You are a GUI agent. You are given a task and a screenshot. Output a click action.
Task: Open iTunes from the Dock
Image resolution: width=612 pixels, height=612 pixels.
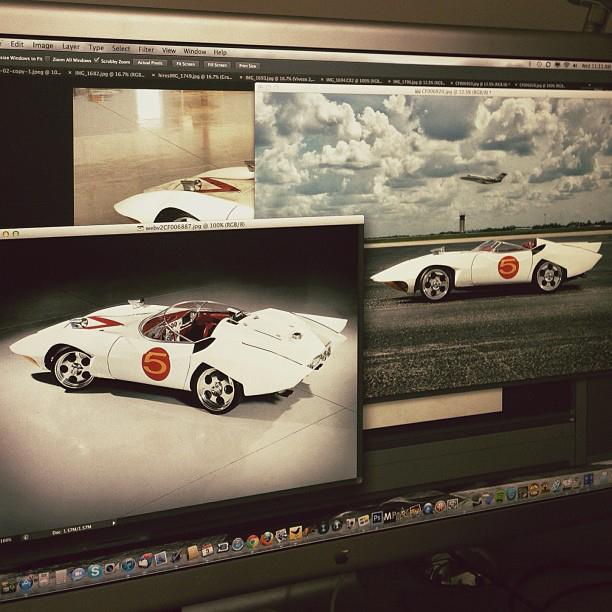(x=128, y=565)
